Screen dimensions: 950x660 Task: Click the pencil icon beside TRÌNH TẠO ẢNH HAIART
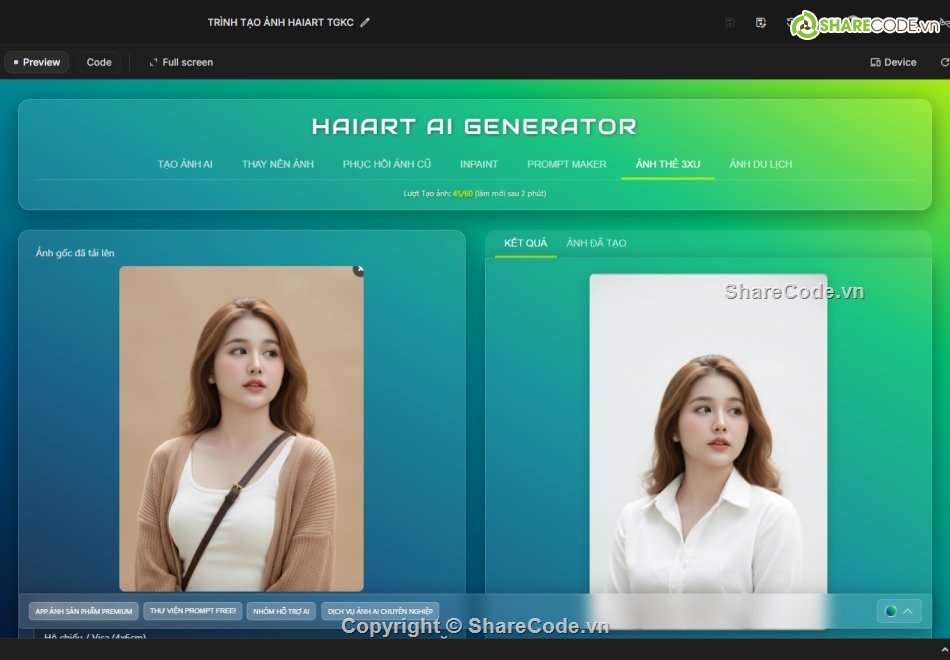tap(364, 22)
